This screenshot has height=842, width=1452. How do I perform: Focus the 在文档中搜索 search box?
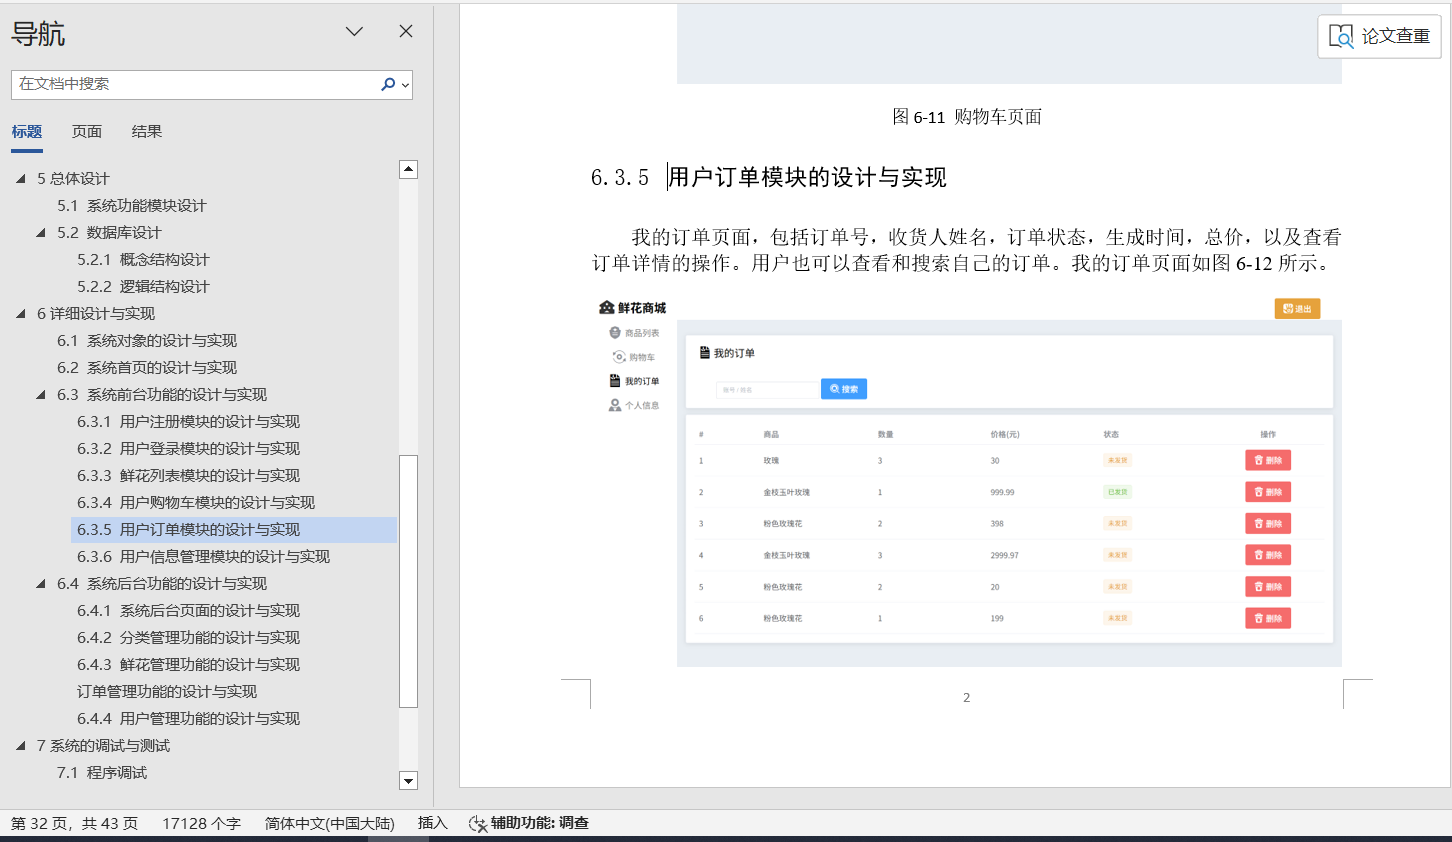tap(195, 85)
